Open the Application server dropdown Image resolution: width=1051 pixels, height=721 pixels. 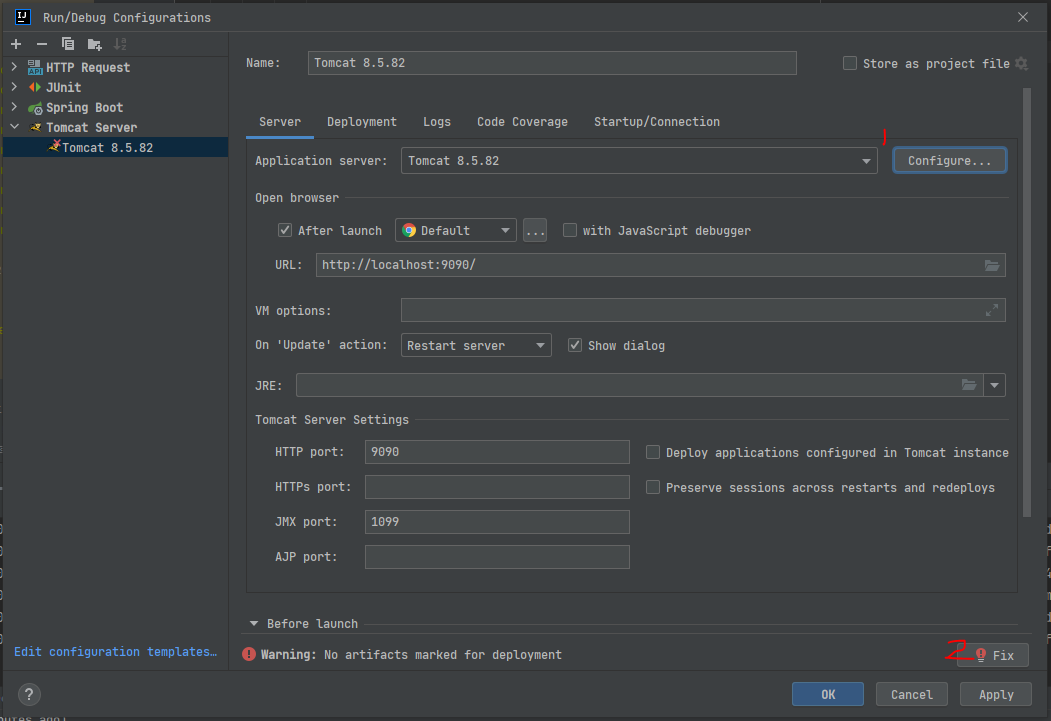tap(866, 161)
